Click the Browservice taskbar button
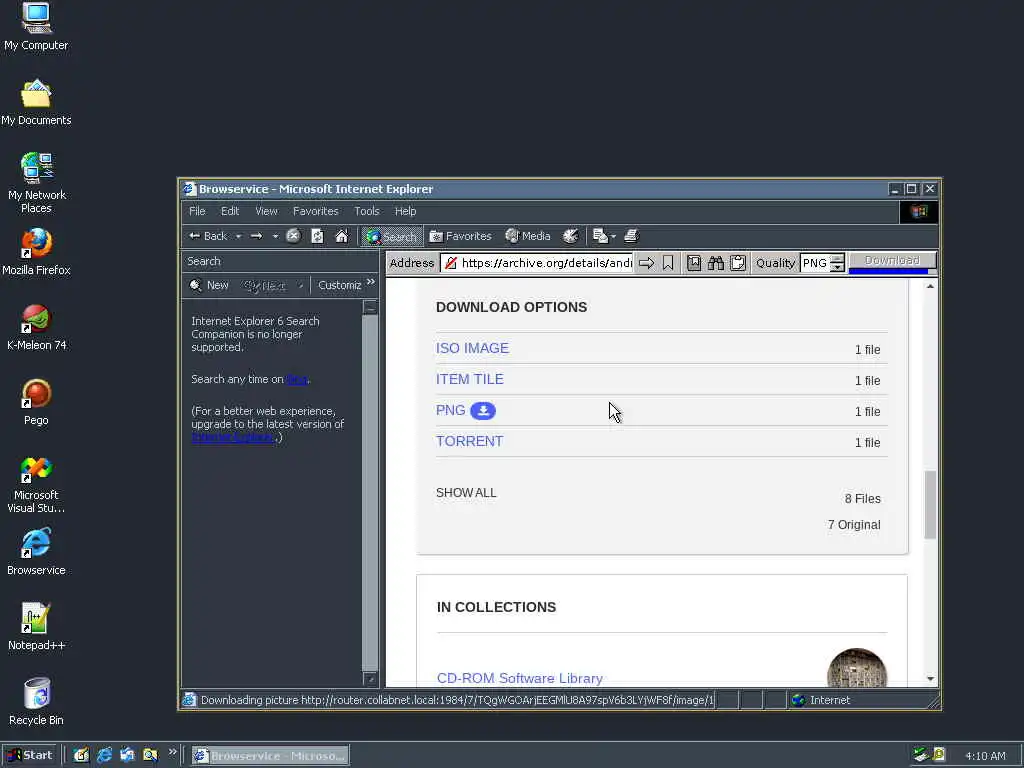The width and height of the screenshot is (1024, 768). tap(270, 756)
